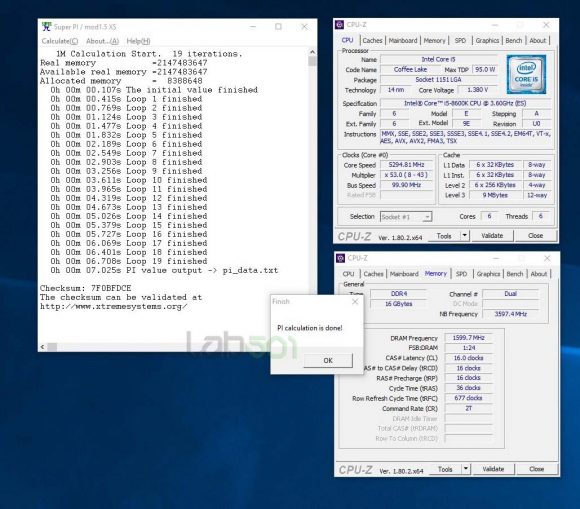The height and width of the screenshot is (509, 580).
Task: Expand the Socket #1 selection dropdown
Action: tap(427, 217)
